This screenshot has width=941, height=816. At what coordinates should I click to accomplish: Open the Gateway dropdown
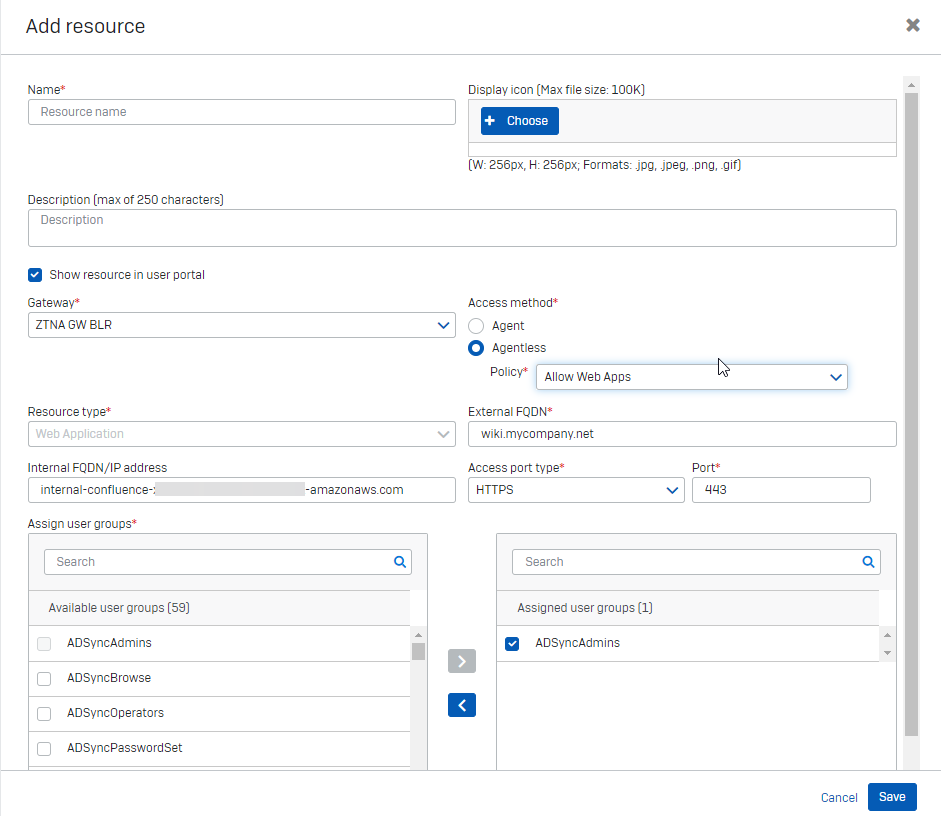coord(242,325)
